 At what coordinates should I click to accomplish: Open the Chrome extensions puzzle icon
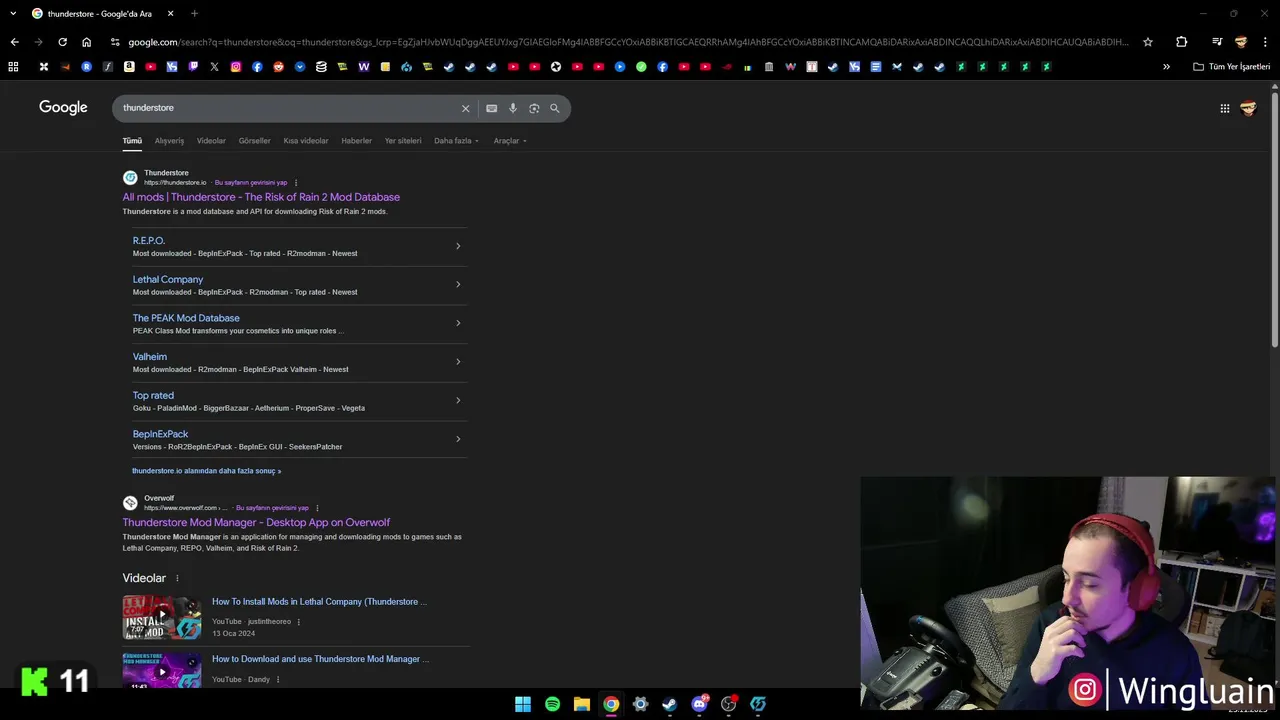(1181, 42)
